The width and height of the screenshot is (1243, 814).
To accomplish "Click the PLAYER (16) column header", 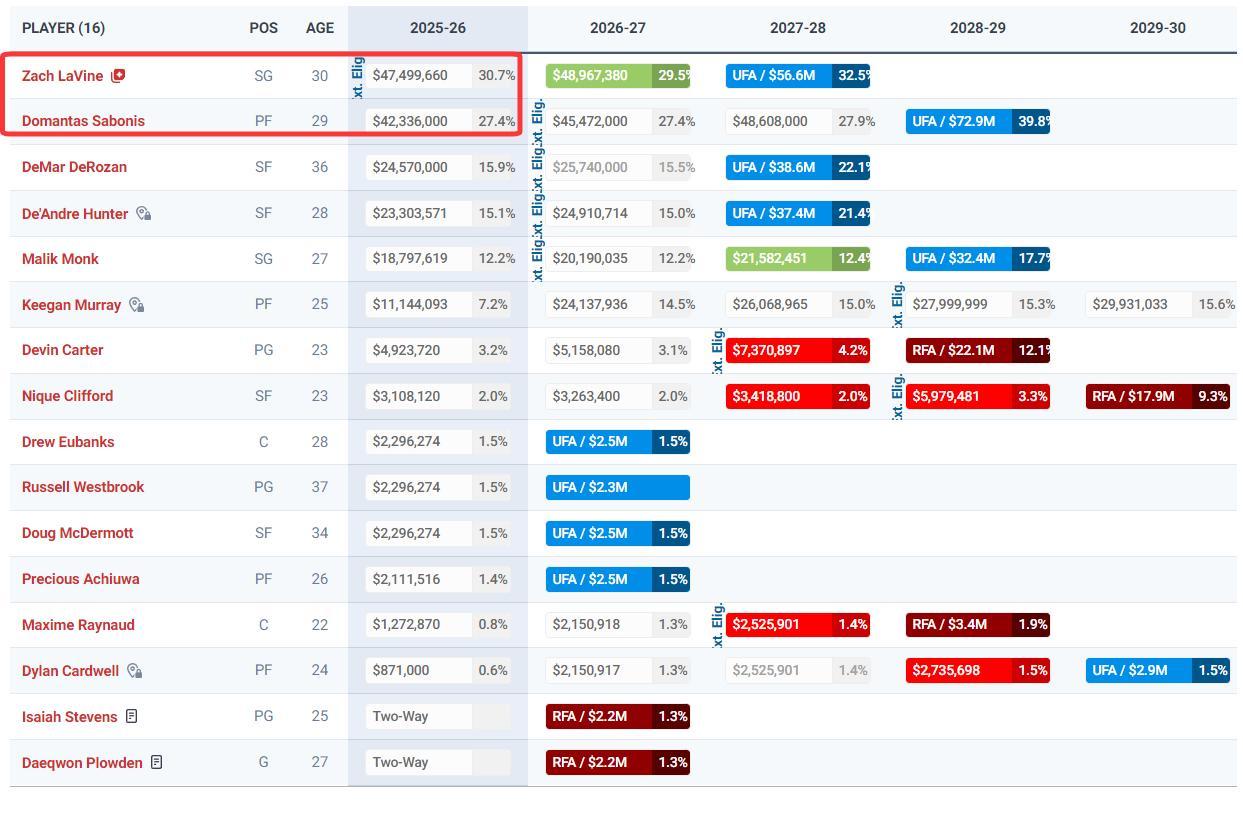I will [63, 28].
